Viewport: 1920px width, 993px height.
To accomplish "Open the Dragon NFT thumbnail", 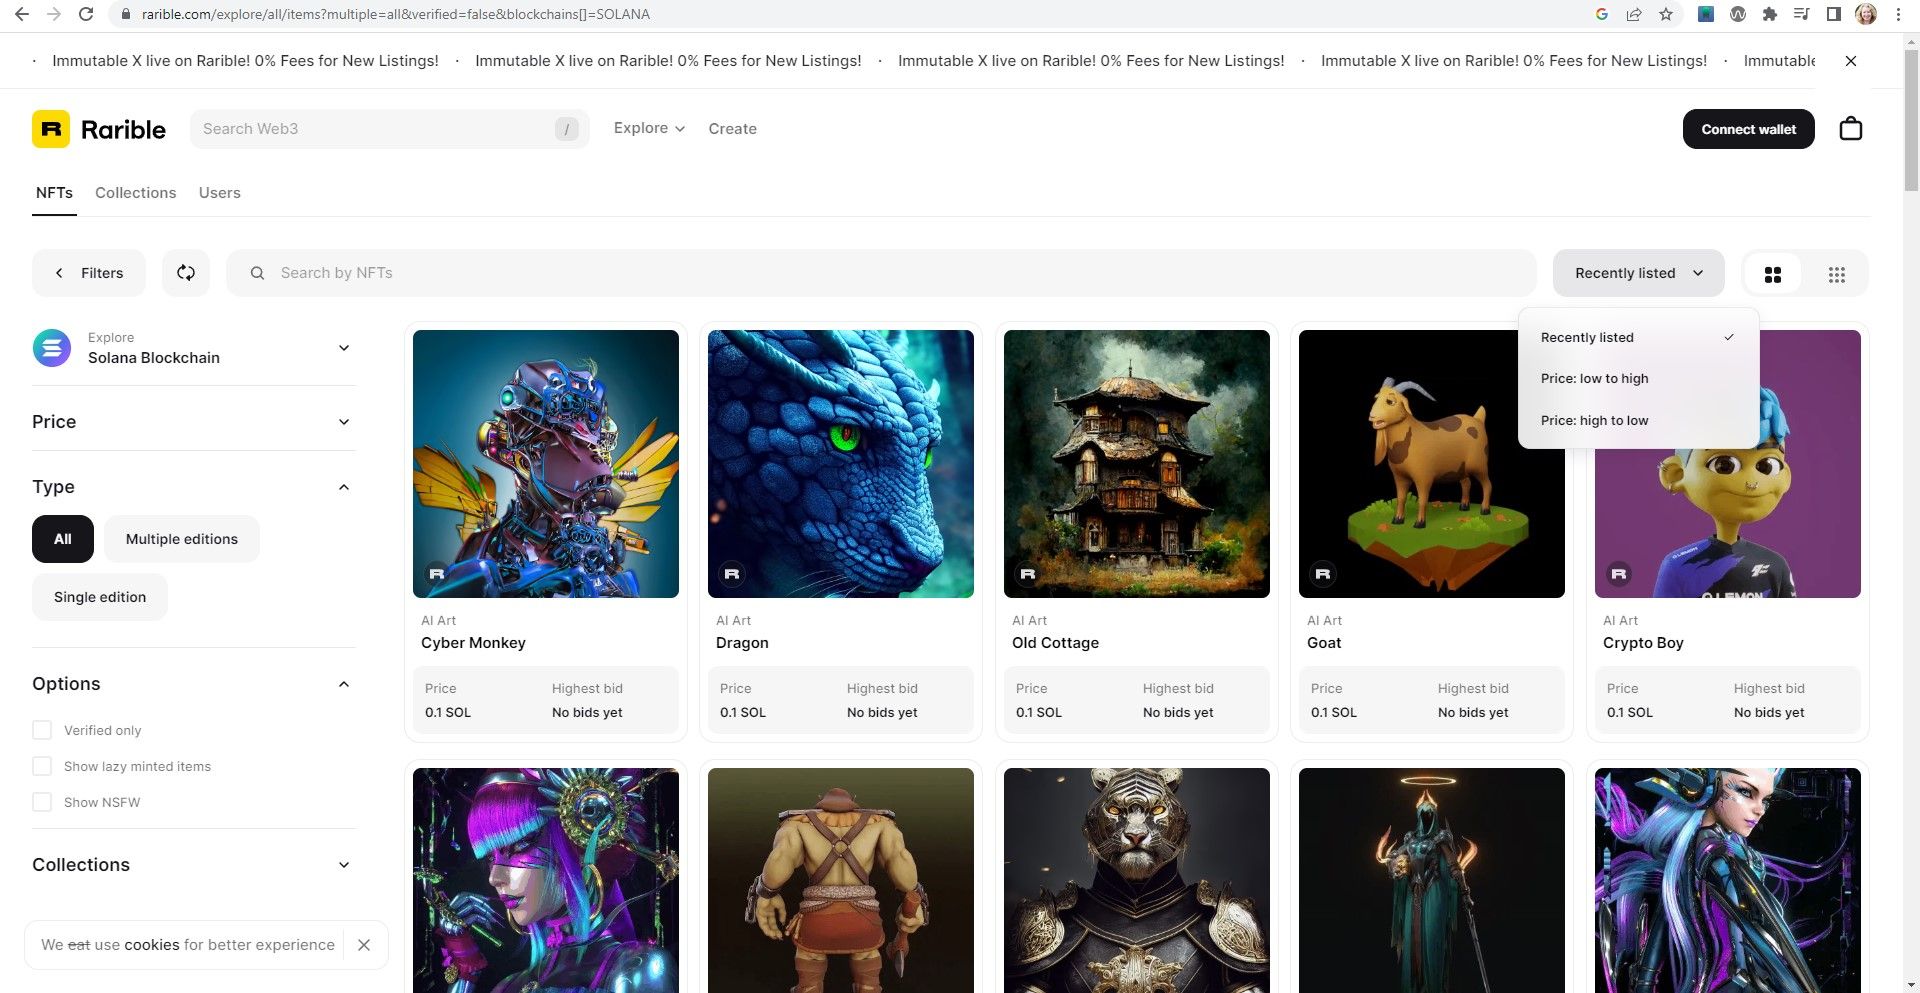I will click(x=840, y=463).
